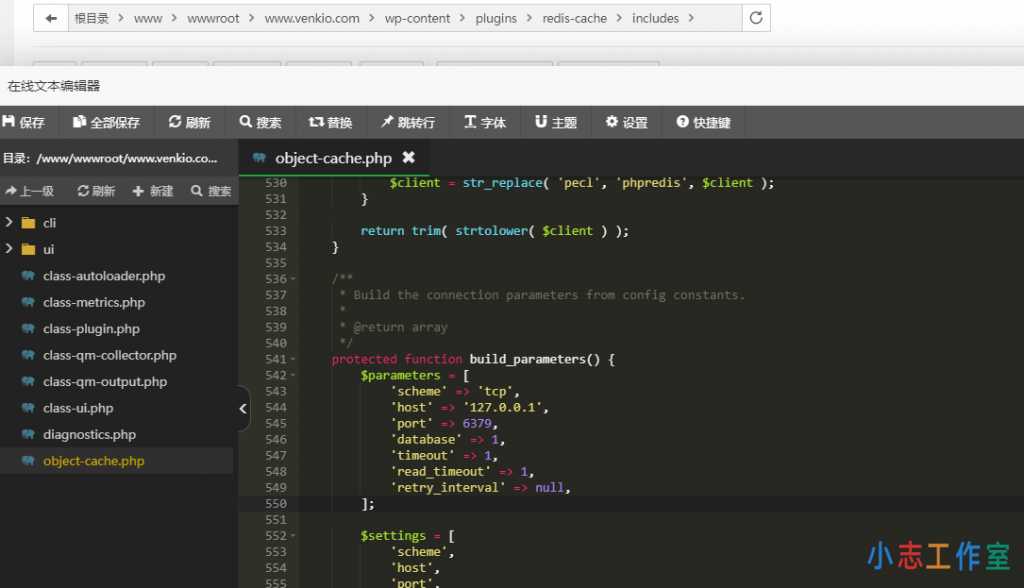Click Save All (全部保存) in toolbar
The image size is (1024, 588).
[x=106, y=122]
